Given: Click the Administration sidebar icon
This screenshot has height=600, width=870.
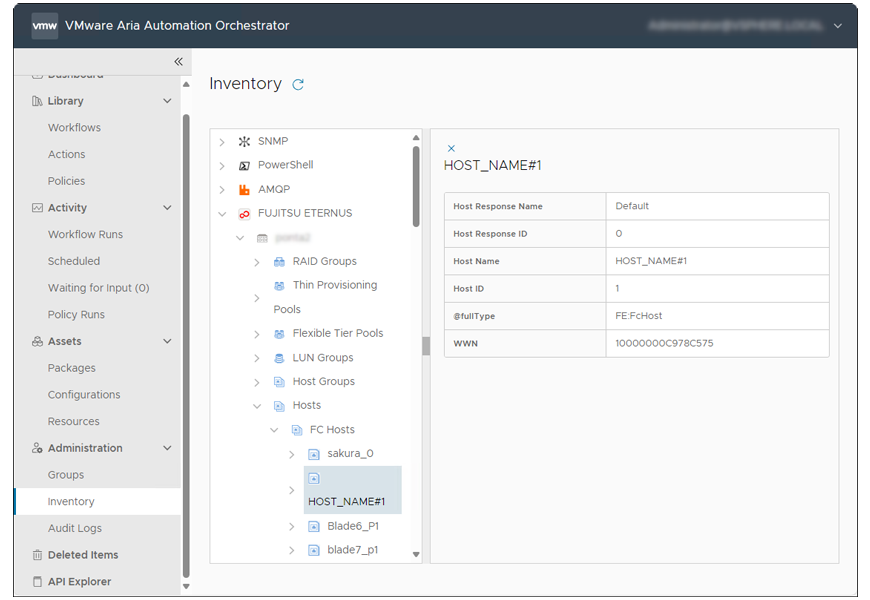Looking at the screenshot, I should [x=37, y=448].
